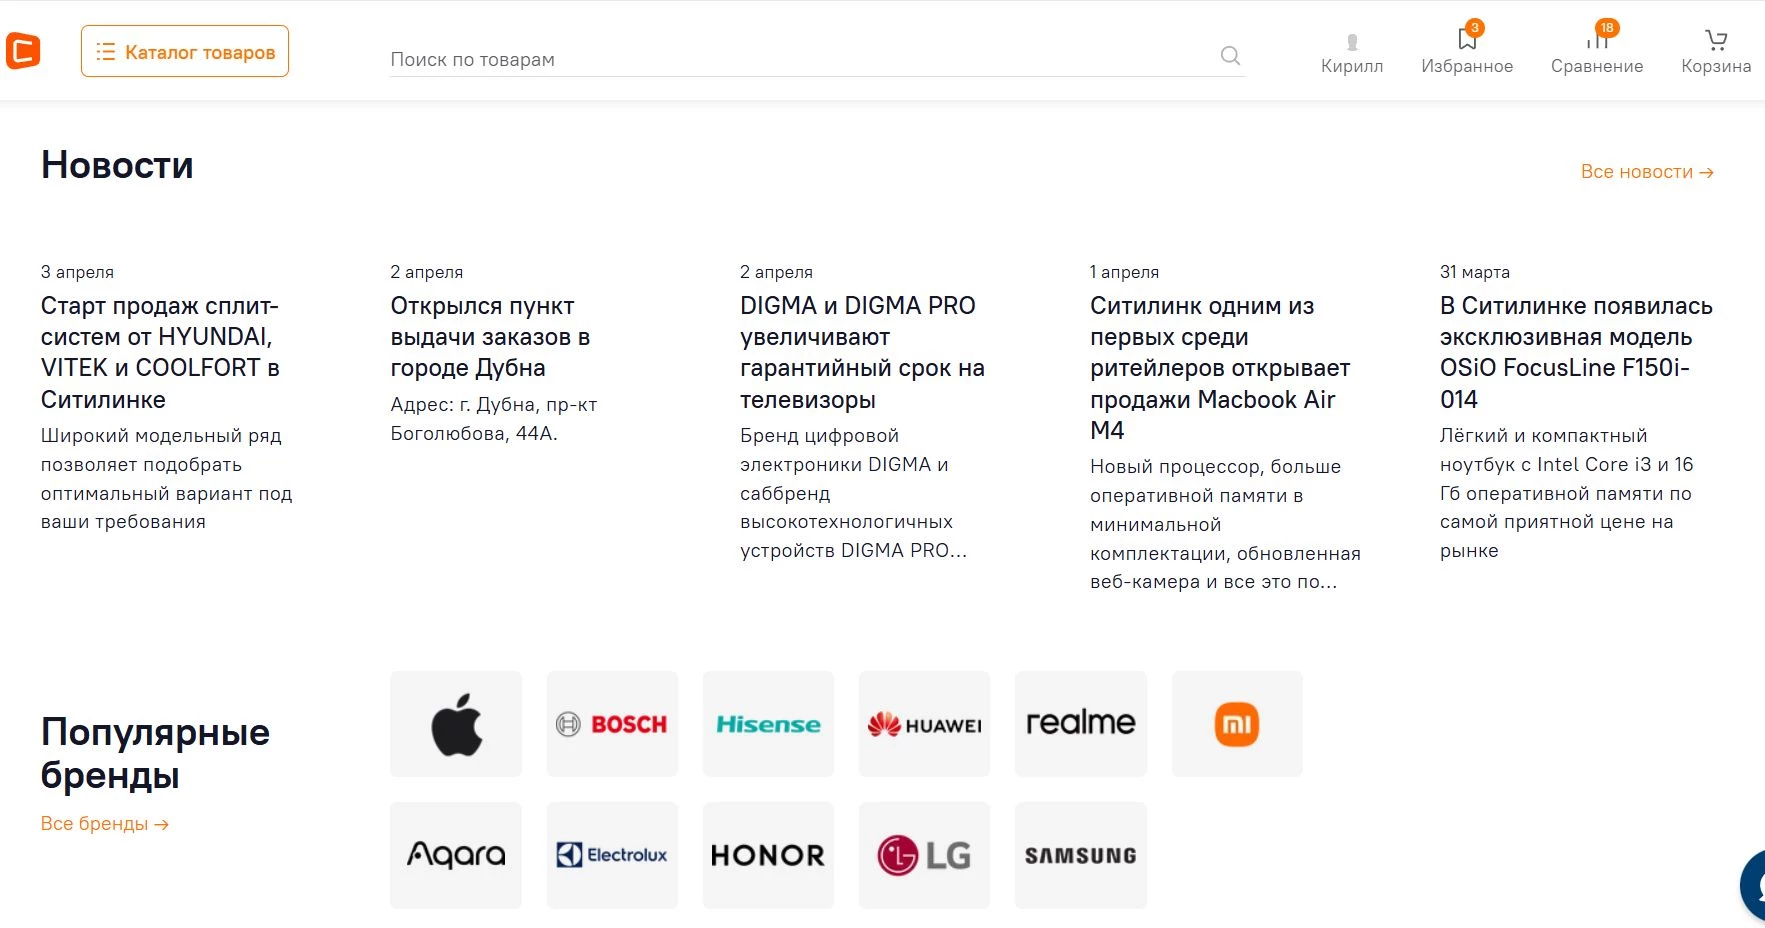
Task: Select the HUAWEI brand logo tile
Action: click(x=924, y=724)
